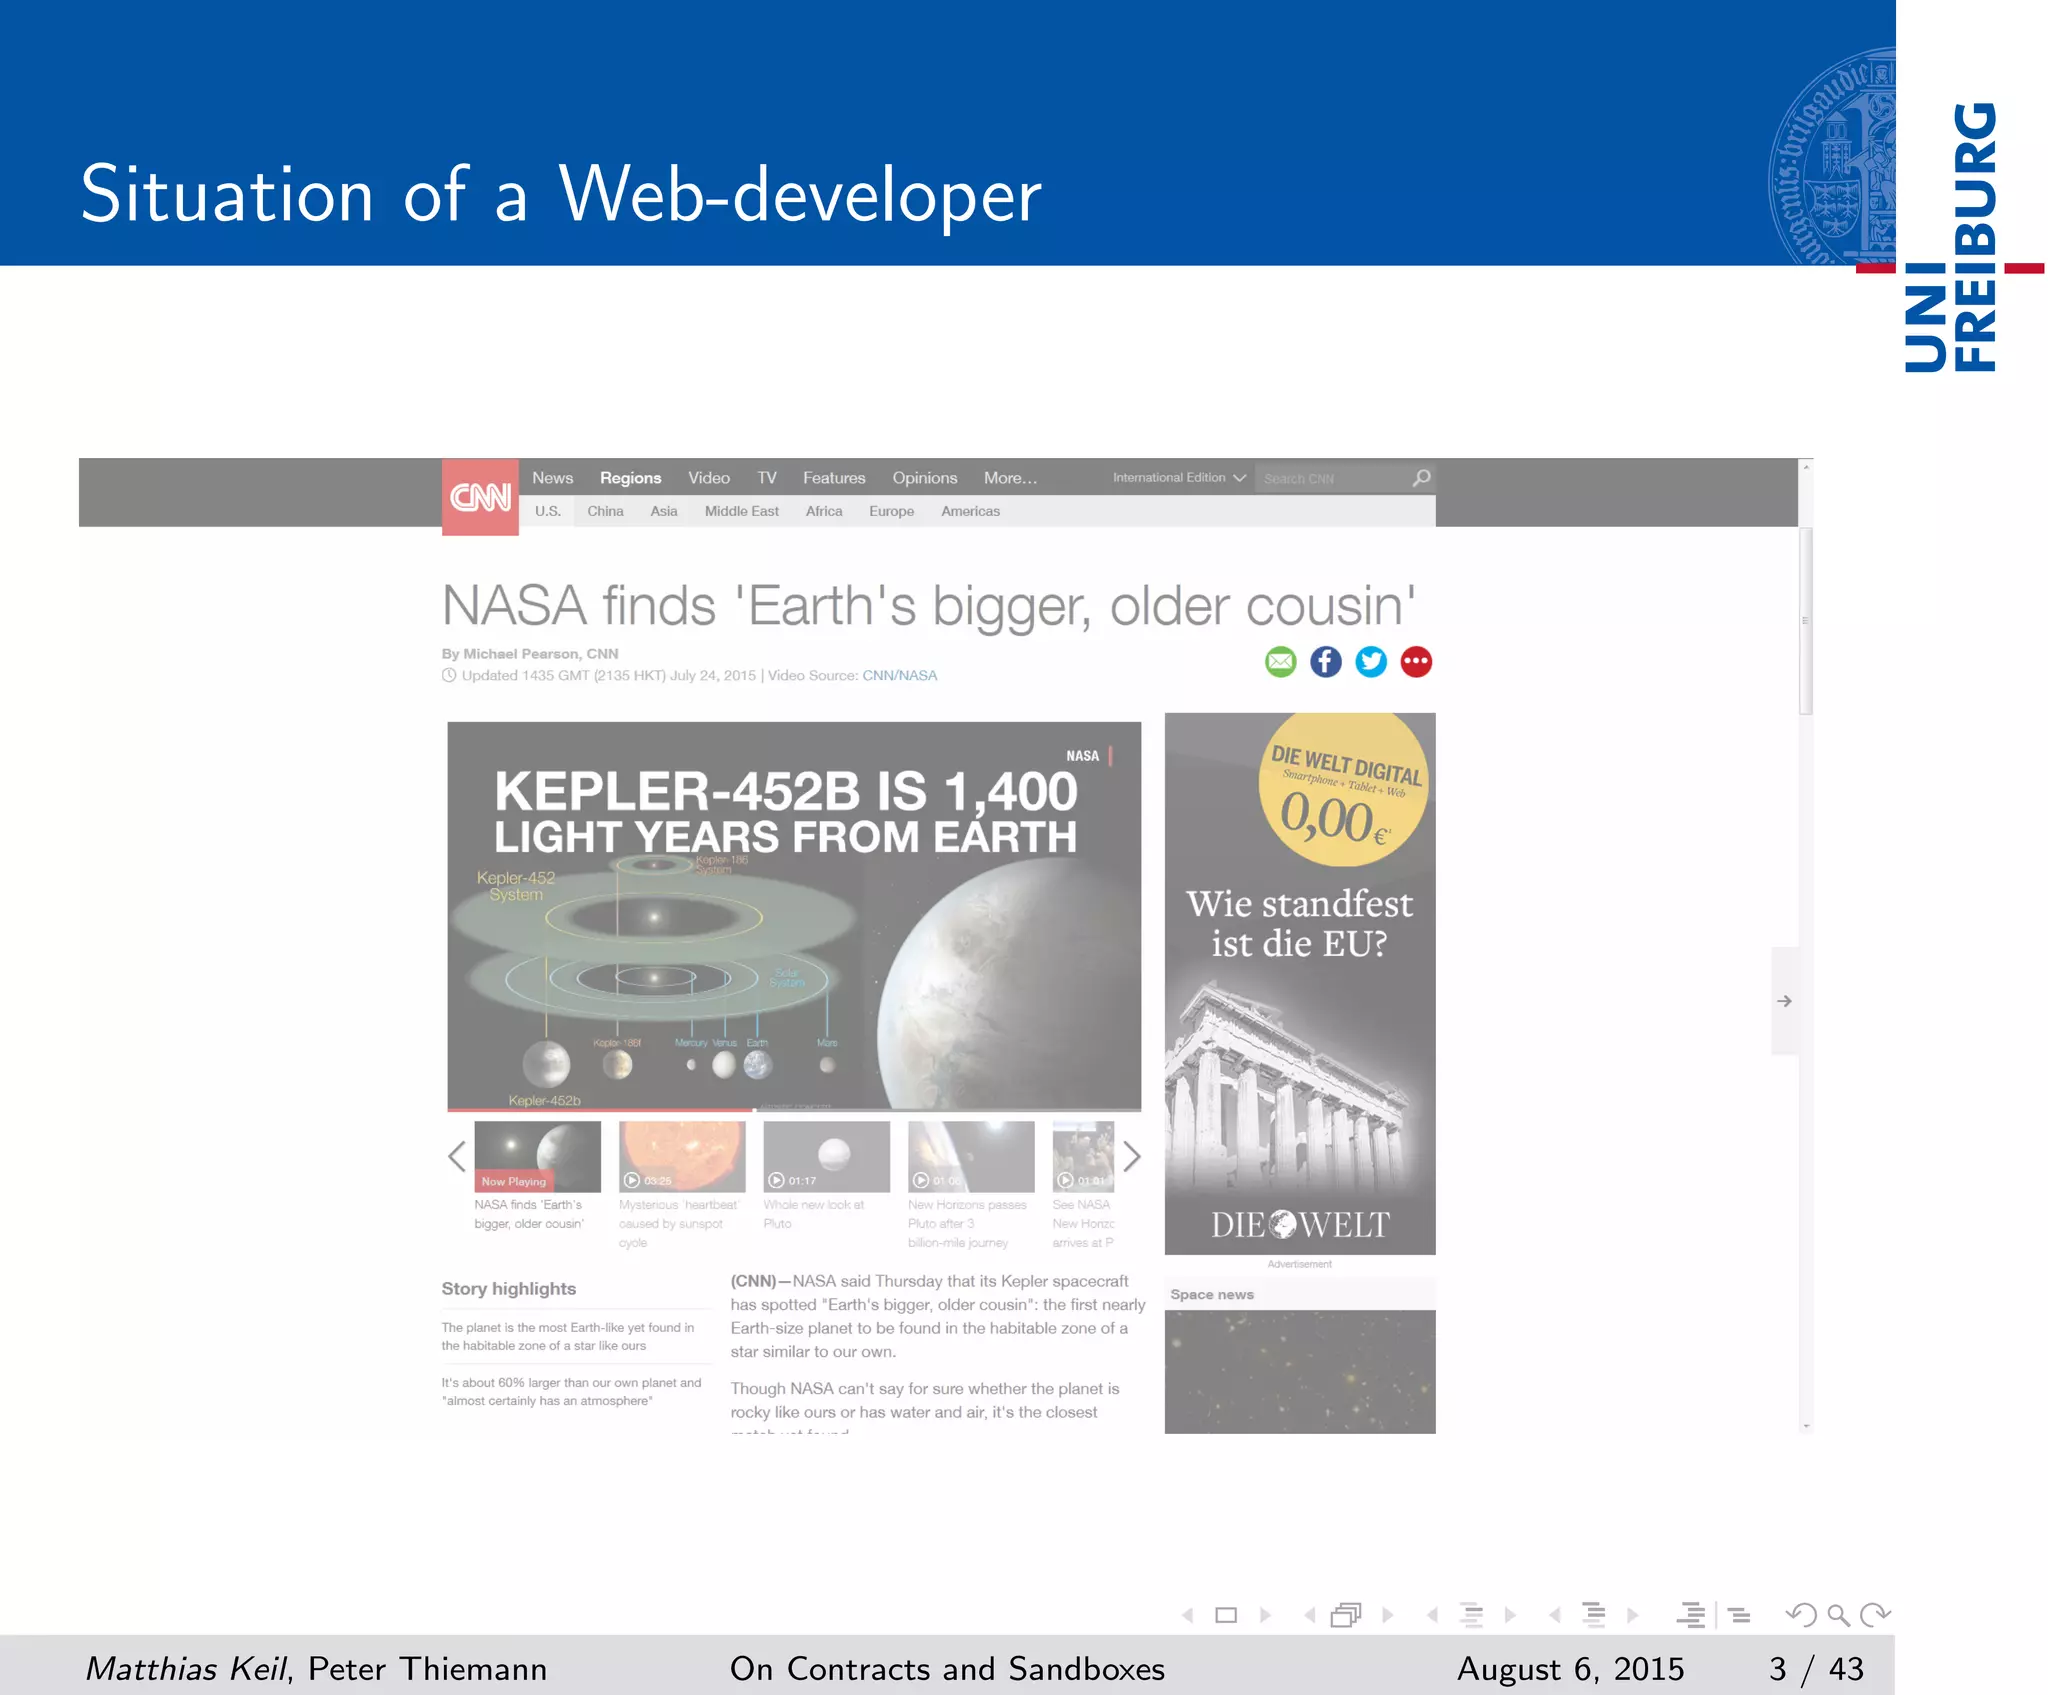The height and width of the screenshot is (1695, 2048).
Task: Click the browser vertical scrollbar thumb
Action: click(1806, 621)
